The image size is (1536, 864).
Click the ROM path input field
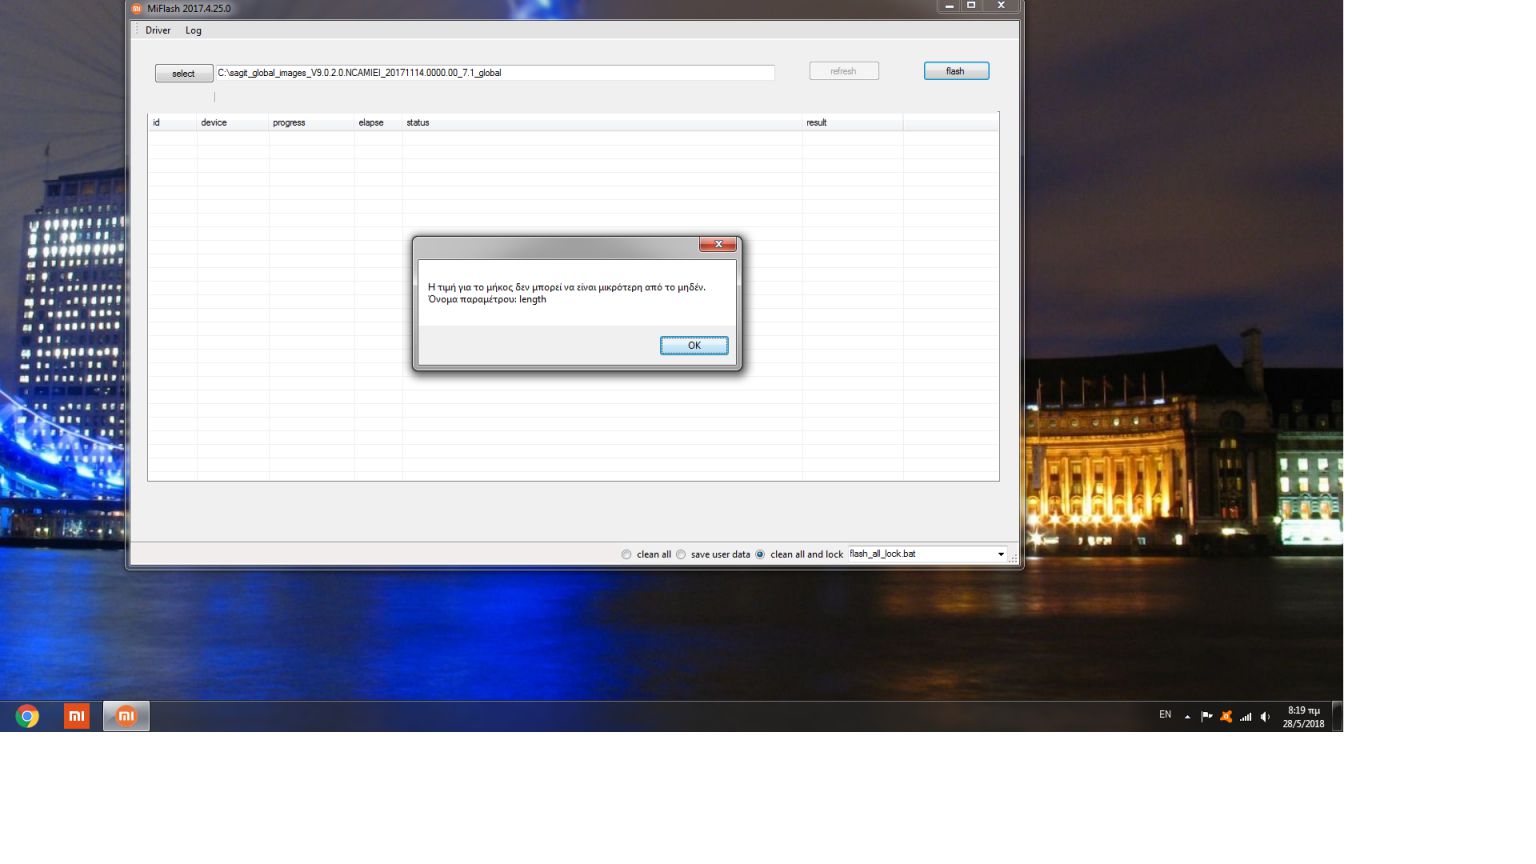click(494, 73)
